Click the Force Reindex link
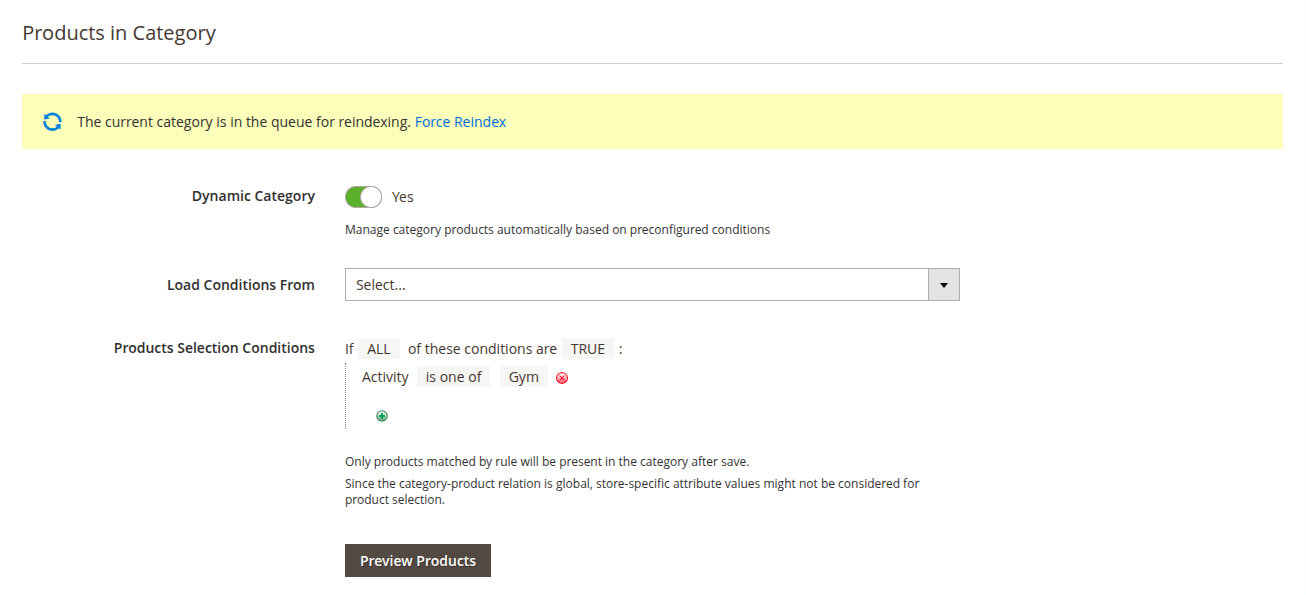1306x595 pixels. [460, 122]
